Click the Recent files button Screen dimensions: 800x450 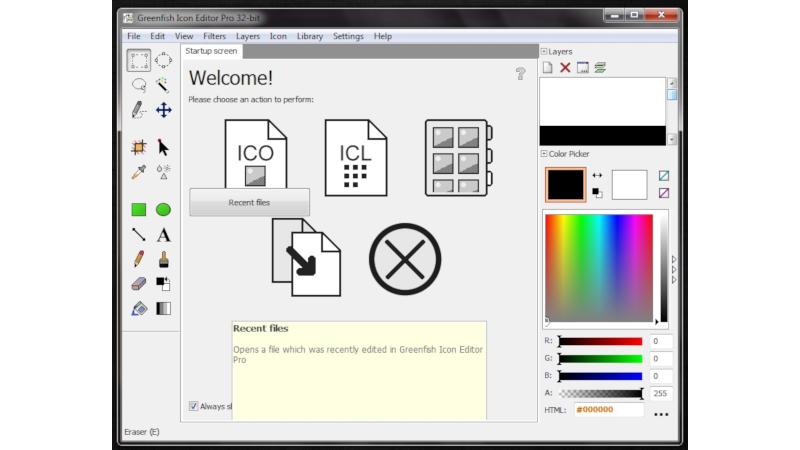tap(249, 203)
